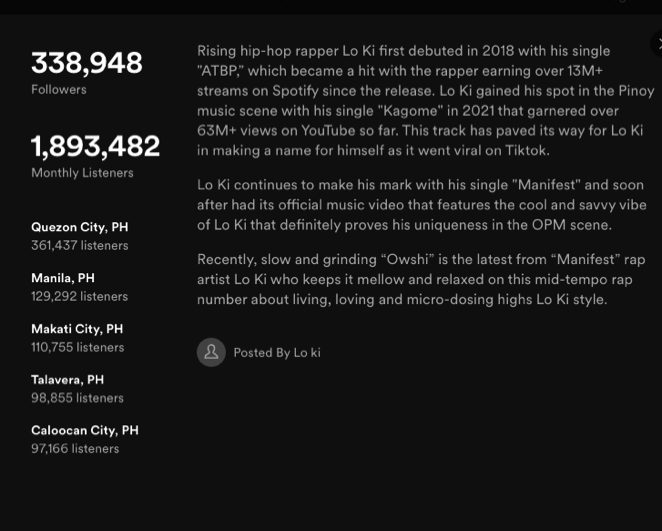The image size is (662, 531).
Task: Select Makati City, PH location
Action: (x=77, y=329)
